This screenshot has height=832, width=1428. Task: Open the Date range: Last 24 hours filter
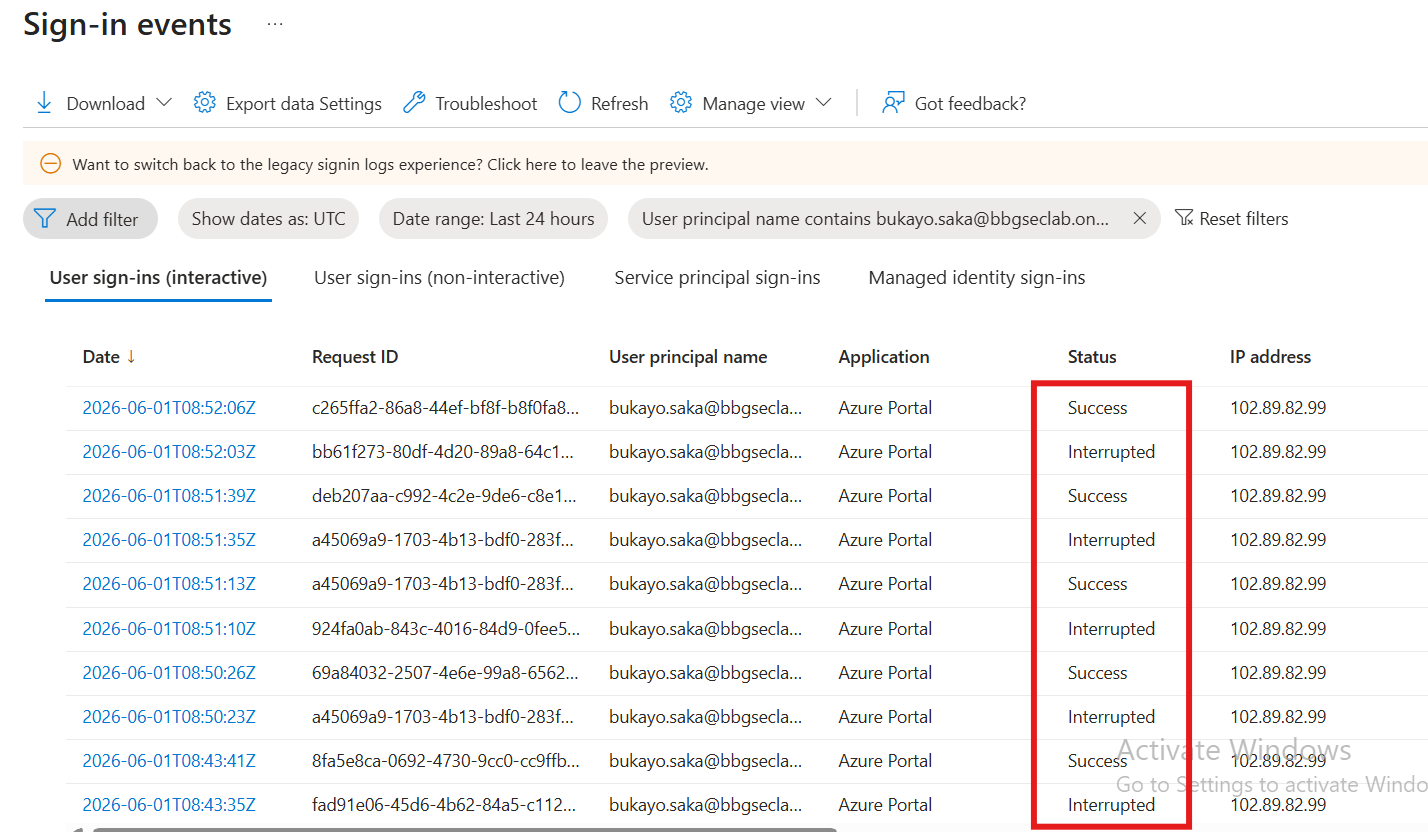(x=493, y=219)
